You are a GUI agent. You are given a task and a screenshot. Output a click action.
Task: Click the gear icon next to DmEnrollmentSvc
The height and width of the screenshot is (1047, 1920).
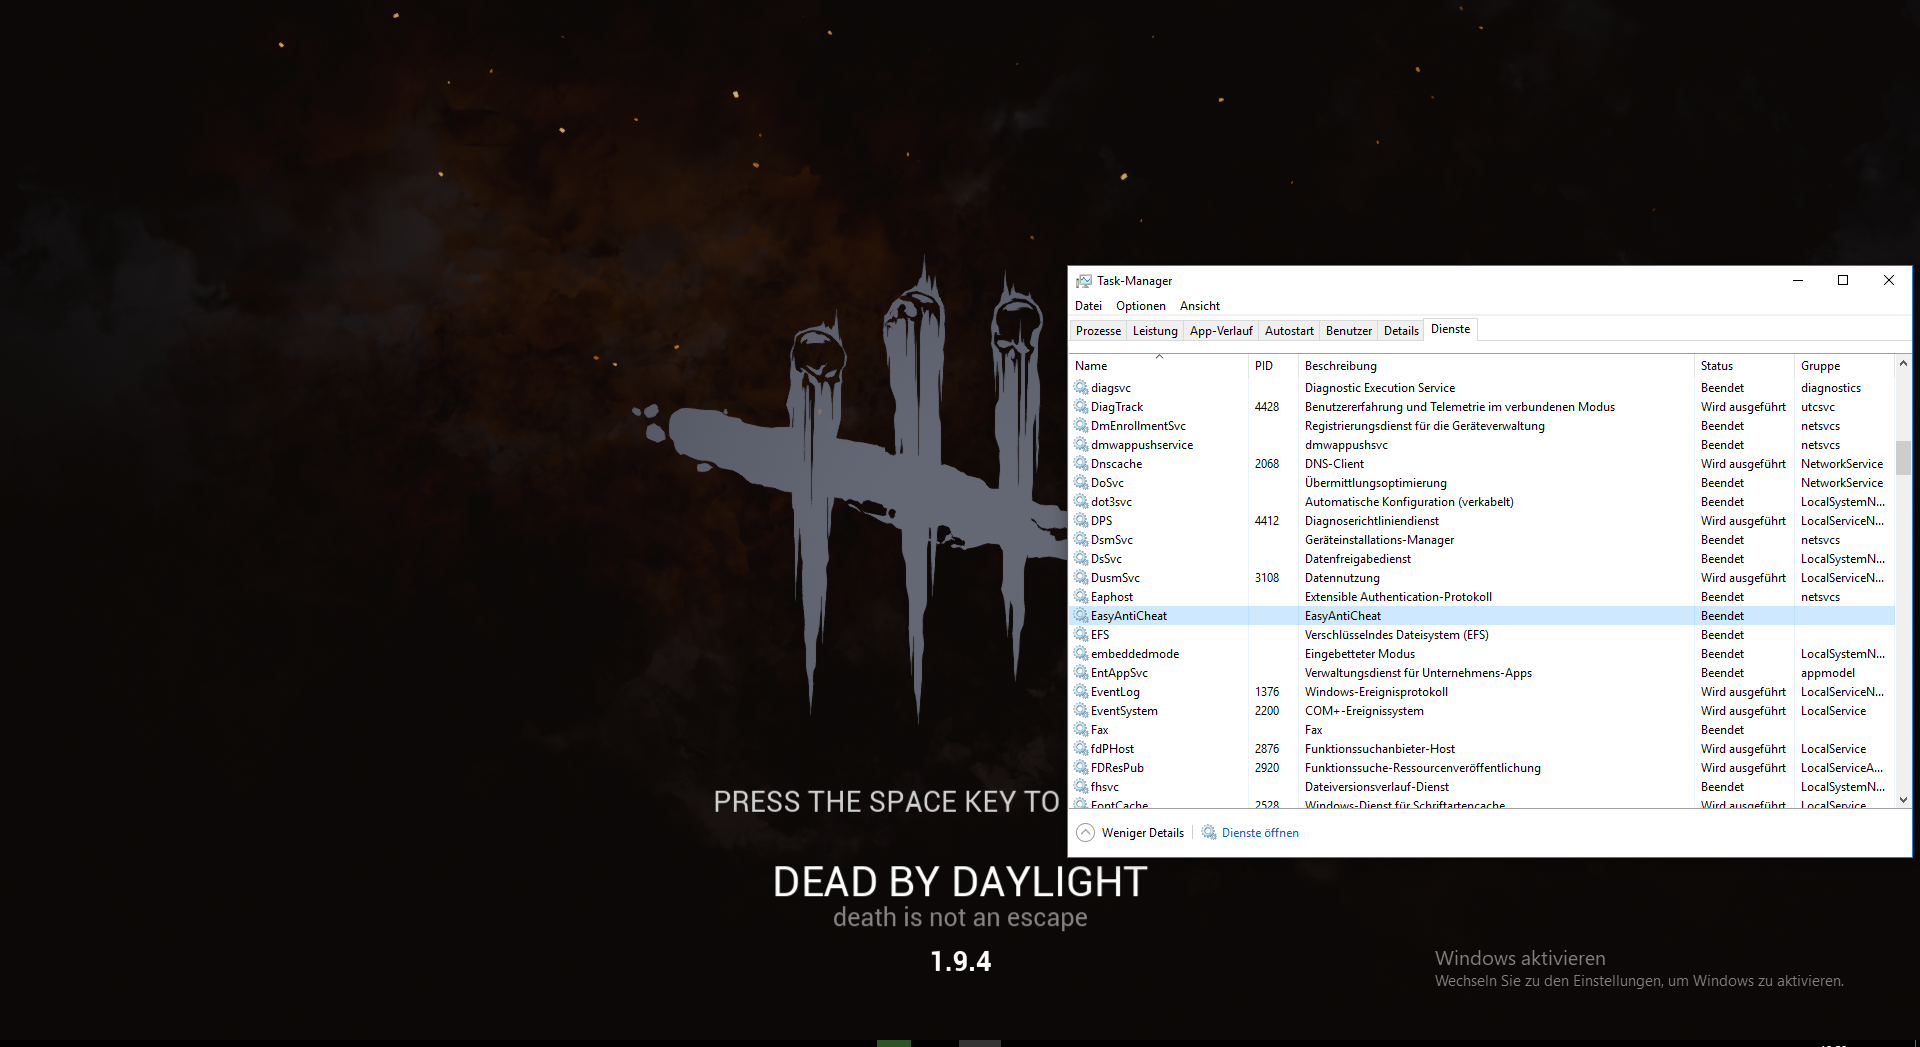pyautogui.click(x=1081, y=425)
